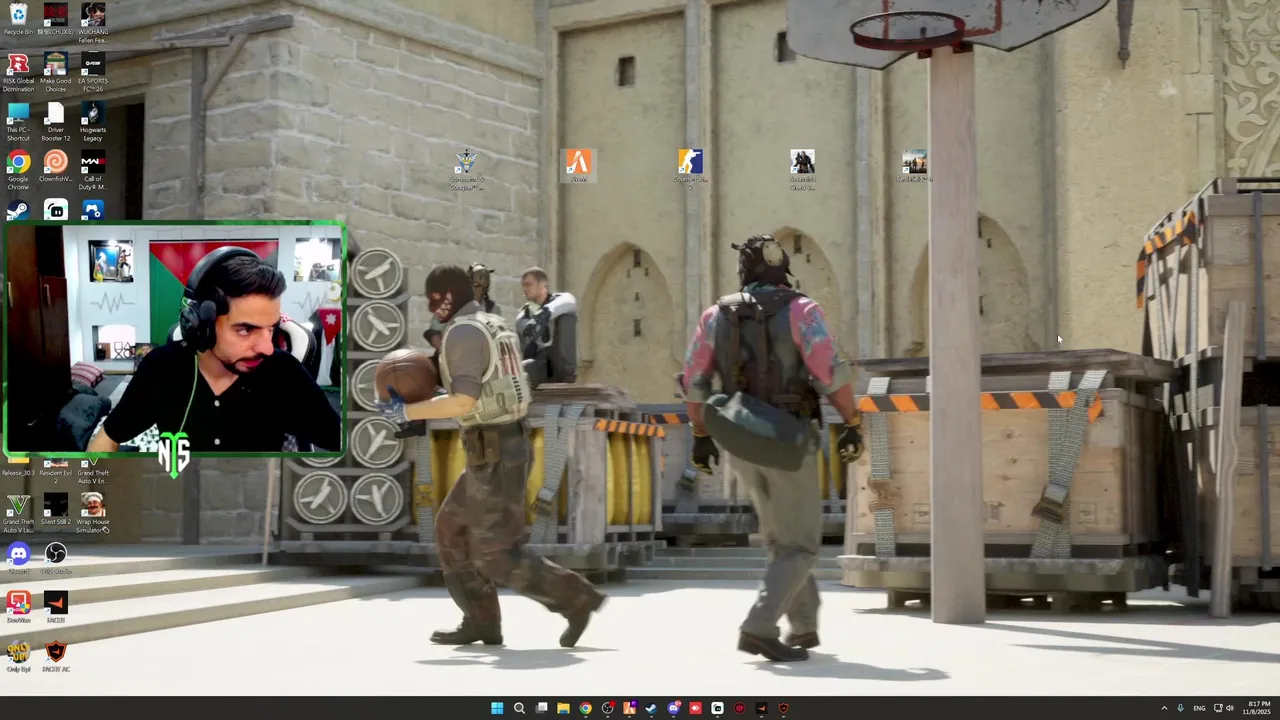1280x720 pixels.
Task: Launch the Clownfish Voice Changer shortcut
Action: pyautogui.click(x=56, y=168)
